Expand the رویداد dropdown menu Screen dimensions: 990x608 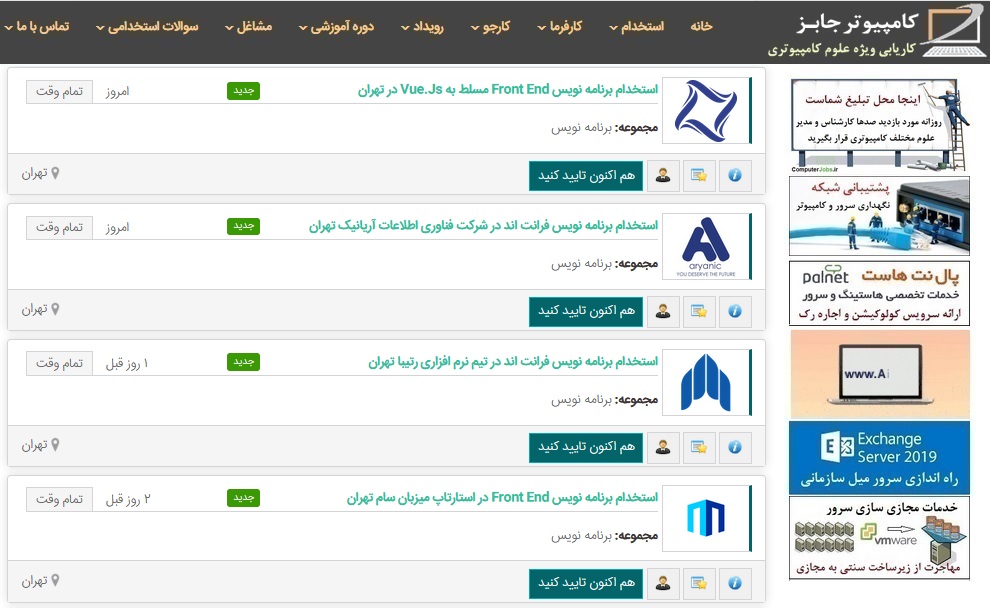(x=422, y=27)
